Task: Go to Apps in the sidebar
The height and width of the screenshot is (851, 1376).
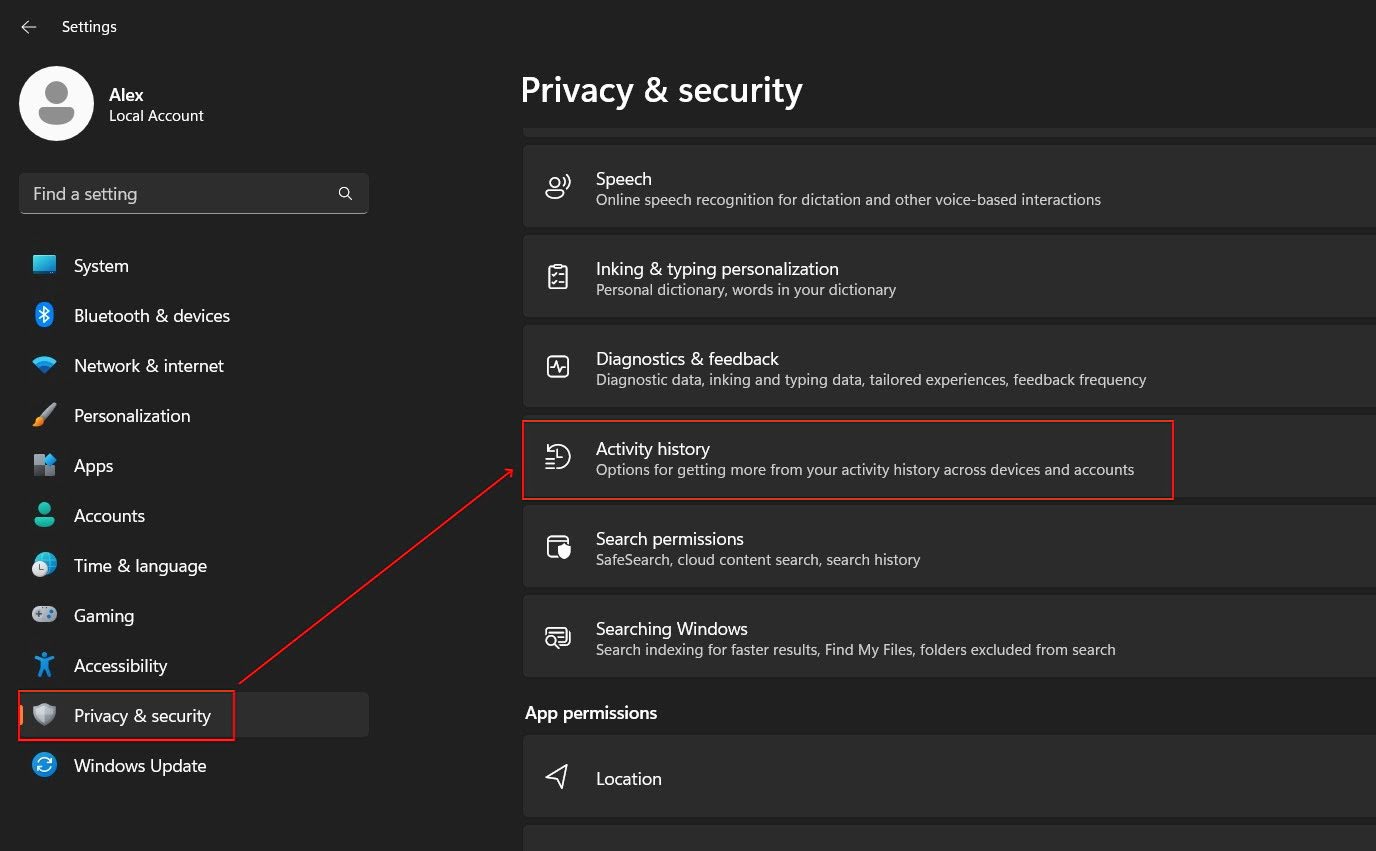Action: click(93, 466)
